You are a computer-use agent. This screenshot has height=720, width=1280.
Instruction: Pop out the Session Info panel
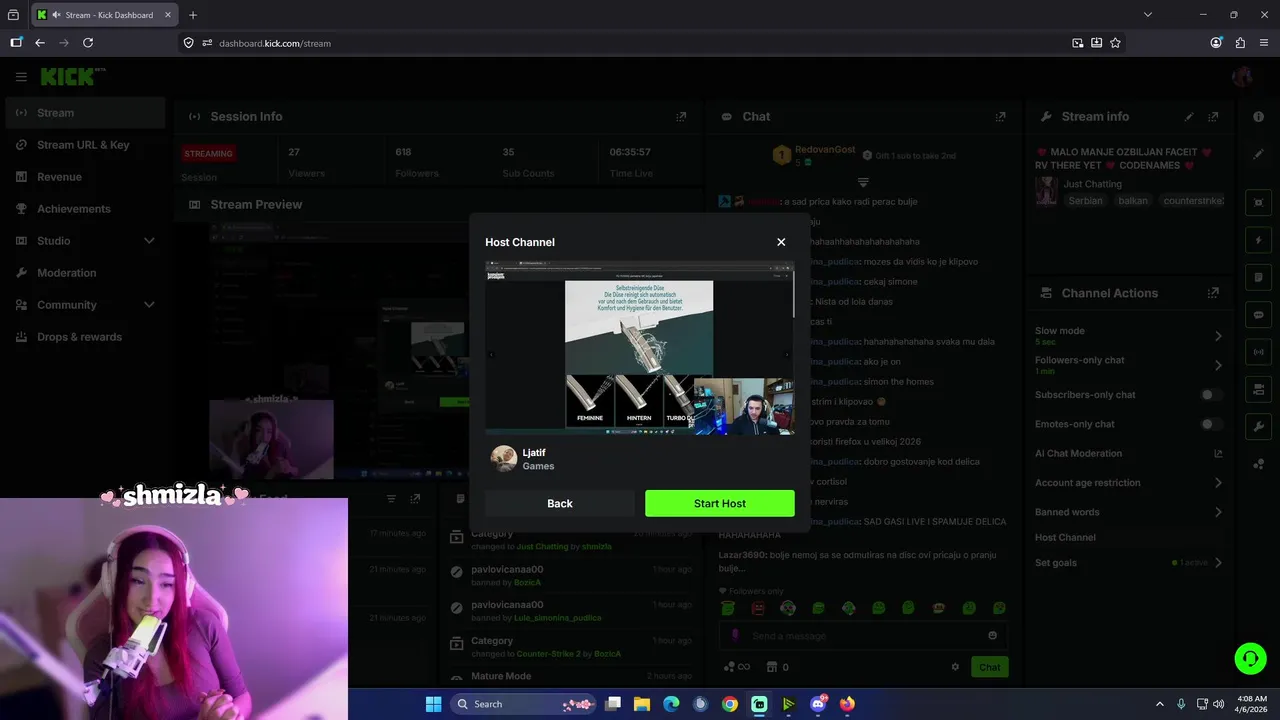click(681, 116)
